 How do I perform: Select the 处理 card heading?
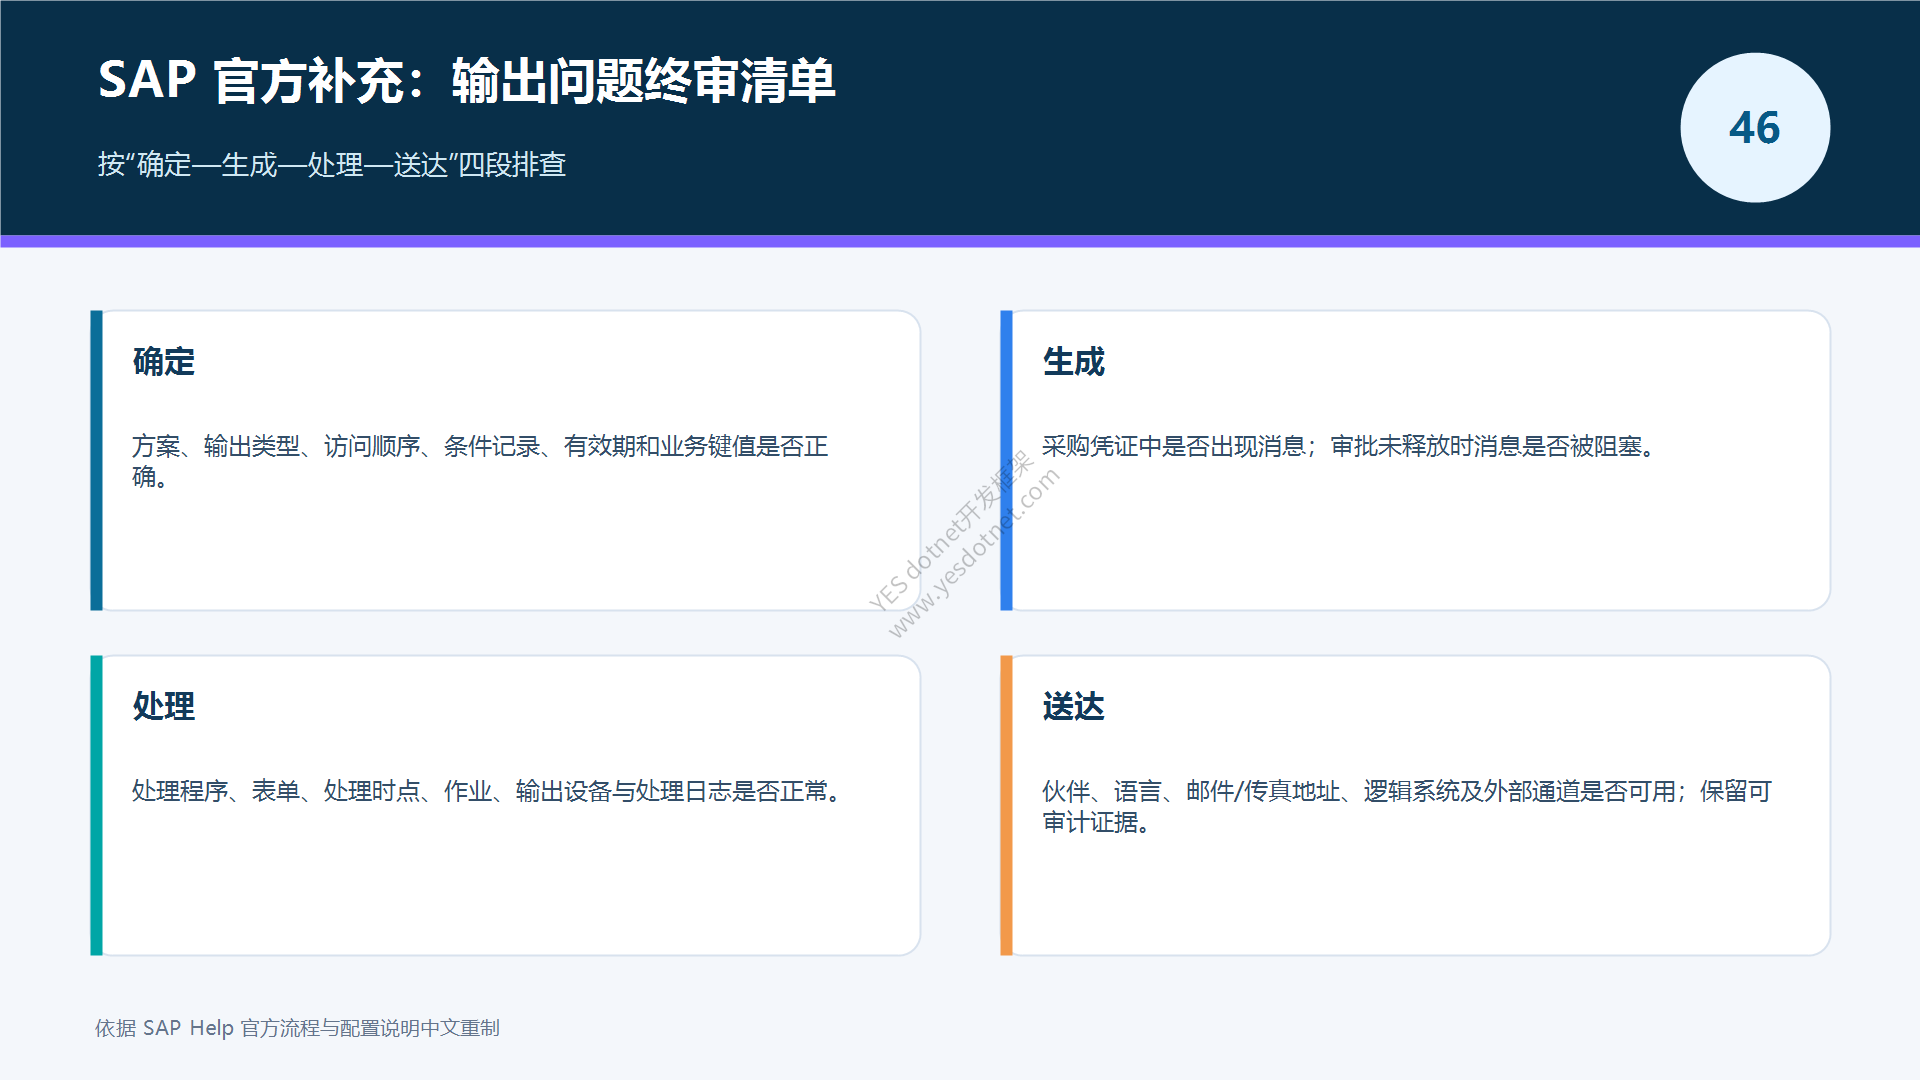tap(164, 706)
